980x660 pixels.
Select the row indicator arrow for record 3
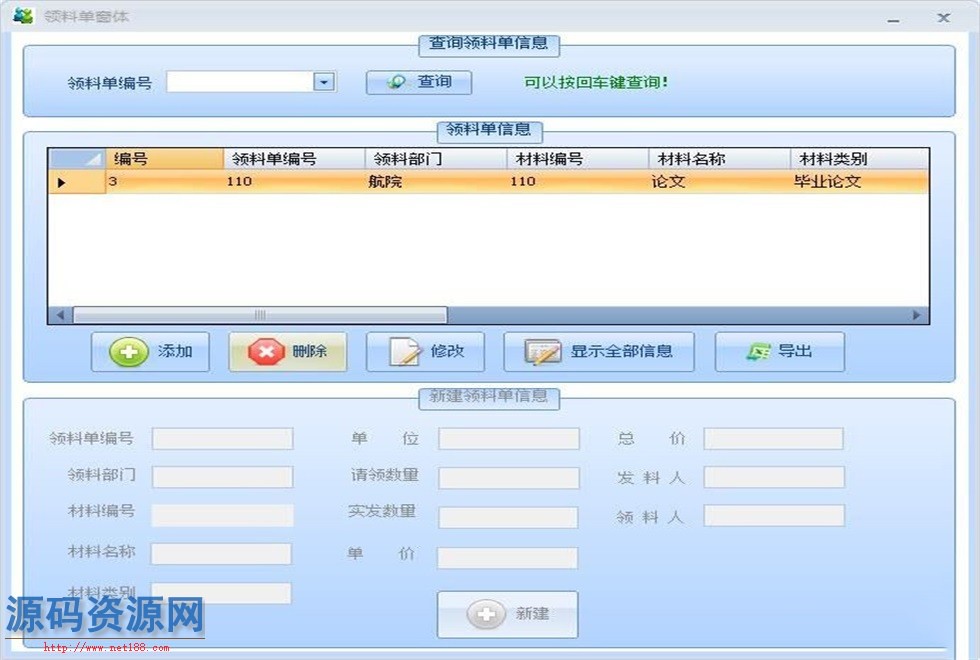(62, 182)
